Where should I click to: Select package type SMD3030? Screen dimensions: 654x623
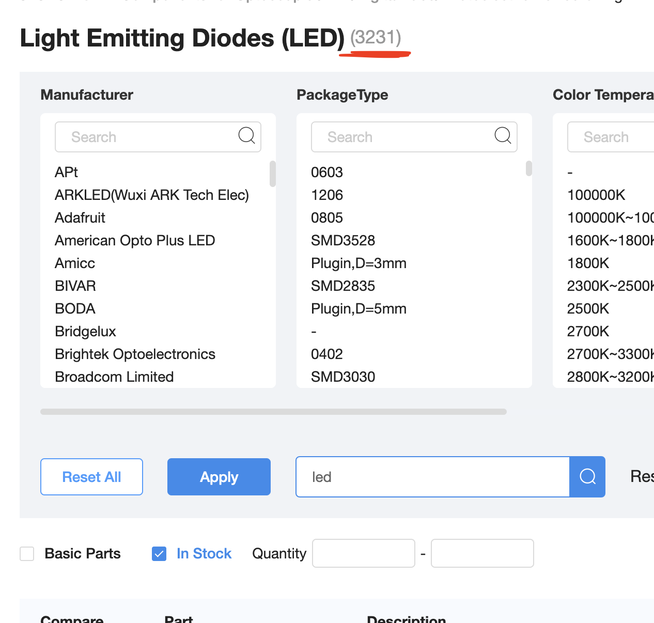(343, 377)
